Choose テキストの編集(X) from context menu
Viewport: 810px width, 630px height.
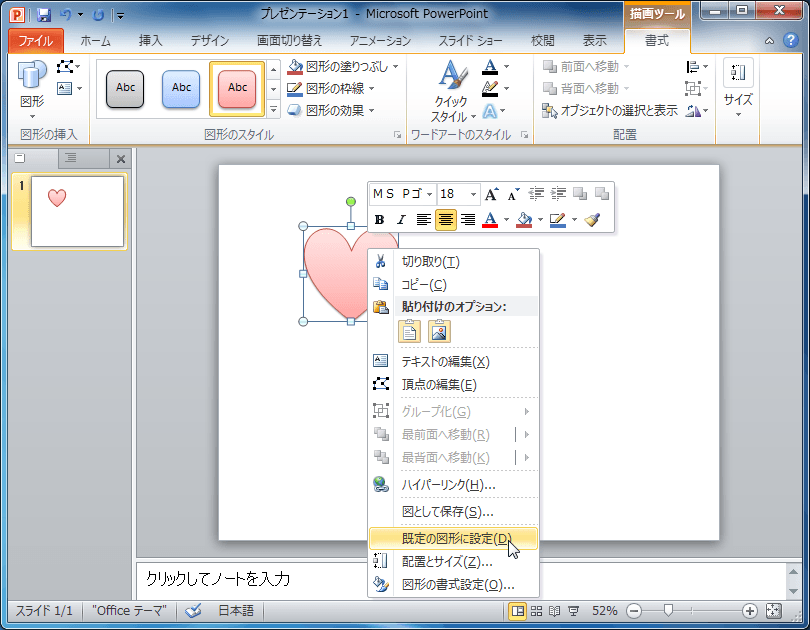(x=454, y=361)
